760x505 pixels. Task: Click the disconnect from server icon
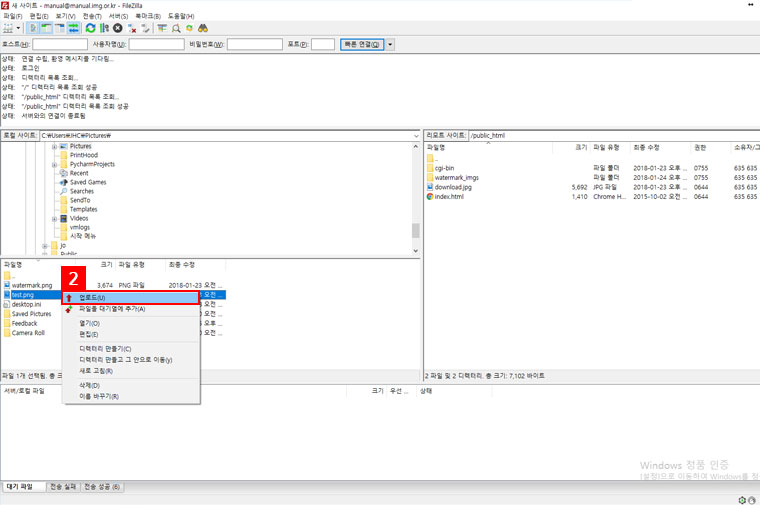pos(132,29)
